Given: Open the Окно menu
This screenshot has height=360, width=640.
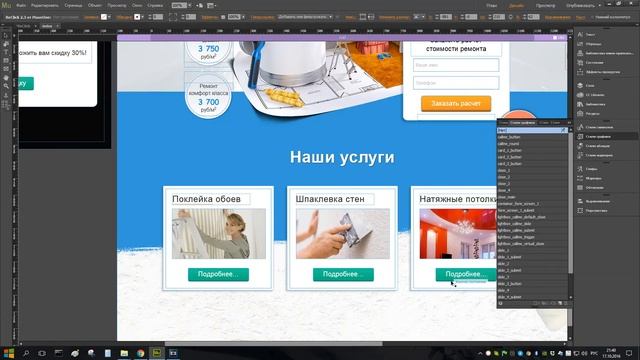Looking at the screenshot, I should (x=137, y=5).
